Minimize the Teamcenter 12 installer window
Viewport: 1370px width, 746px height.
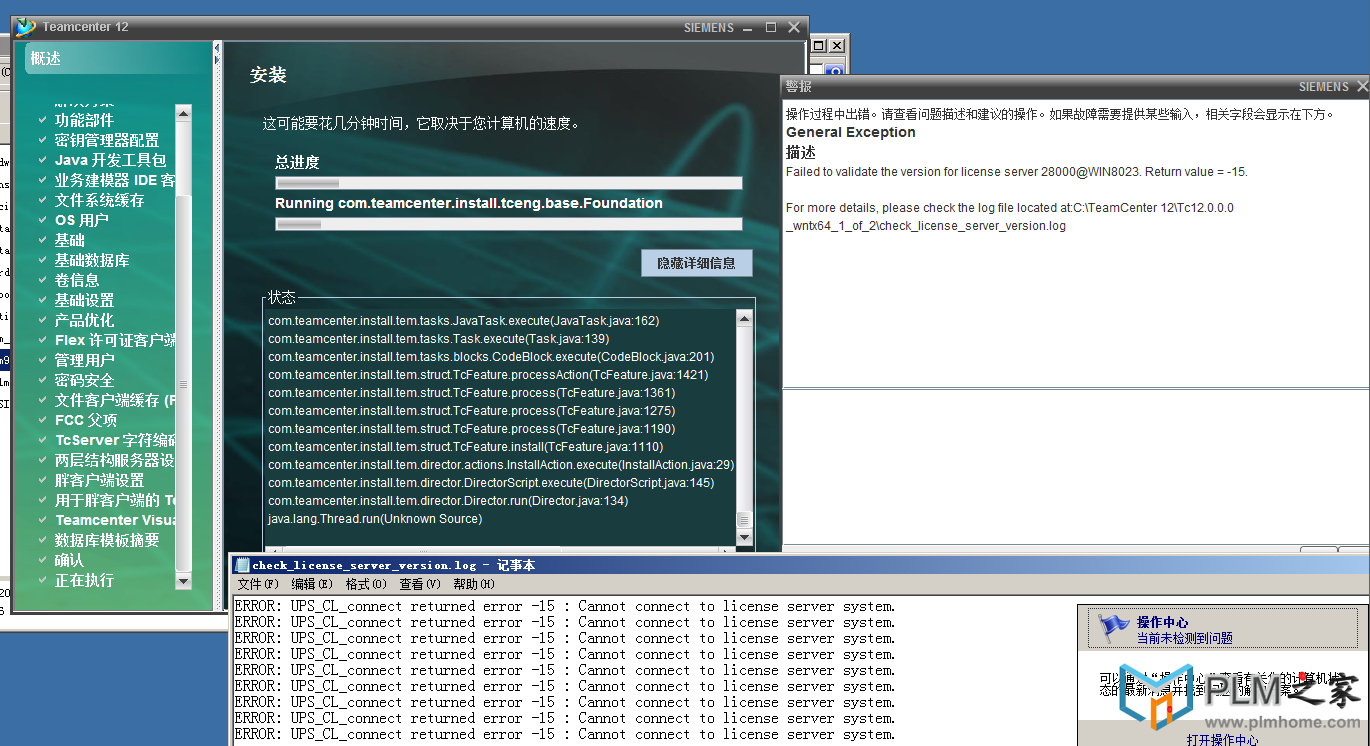(749, 27)
